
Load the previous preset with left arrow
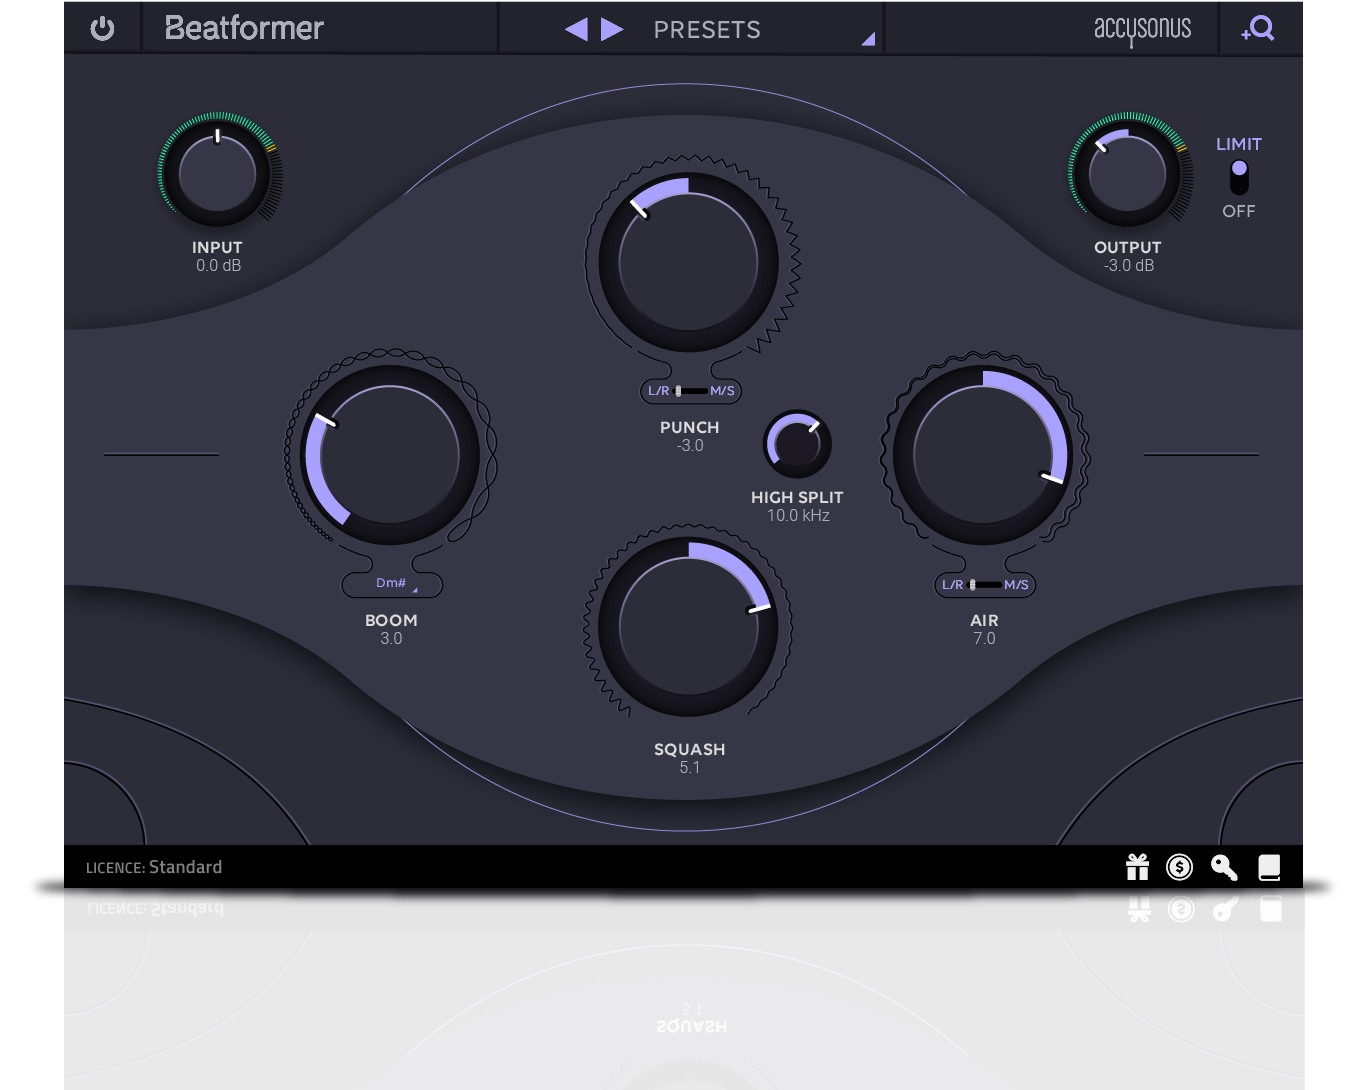(576, 29)
